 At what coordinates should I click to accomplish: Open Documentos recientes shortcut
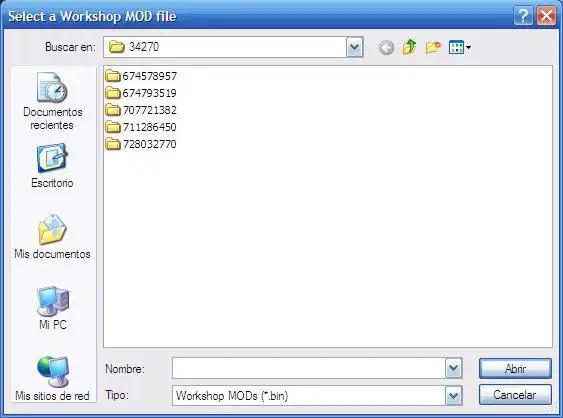pos(52,101)
